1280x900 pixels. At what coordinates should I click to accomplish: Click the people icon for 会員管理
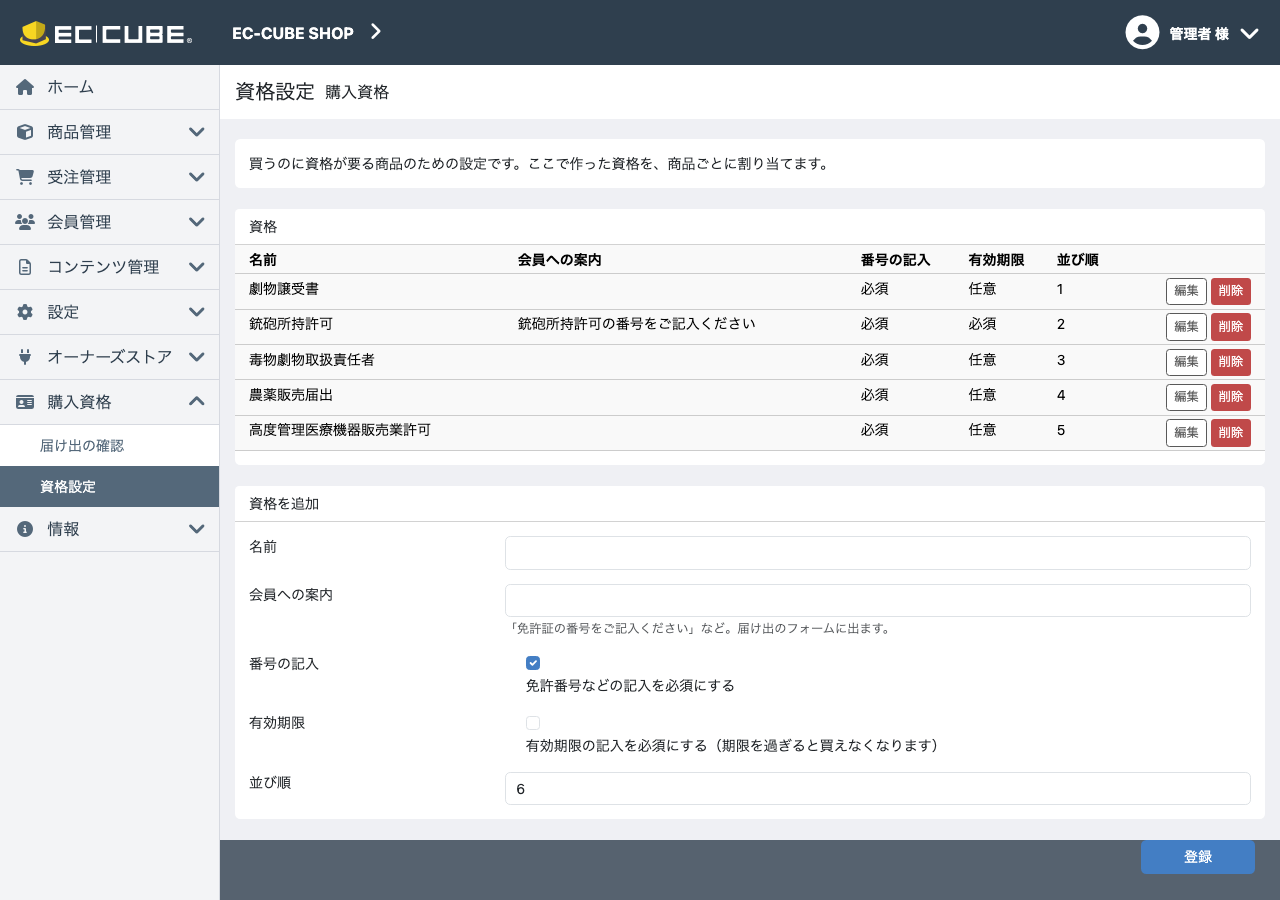tap(25, 222)
